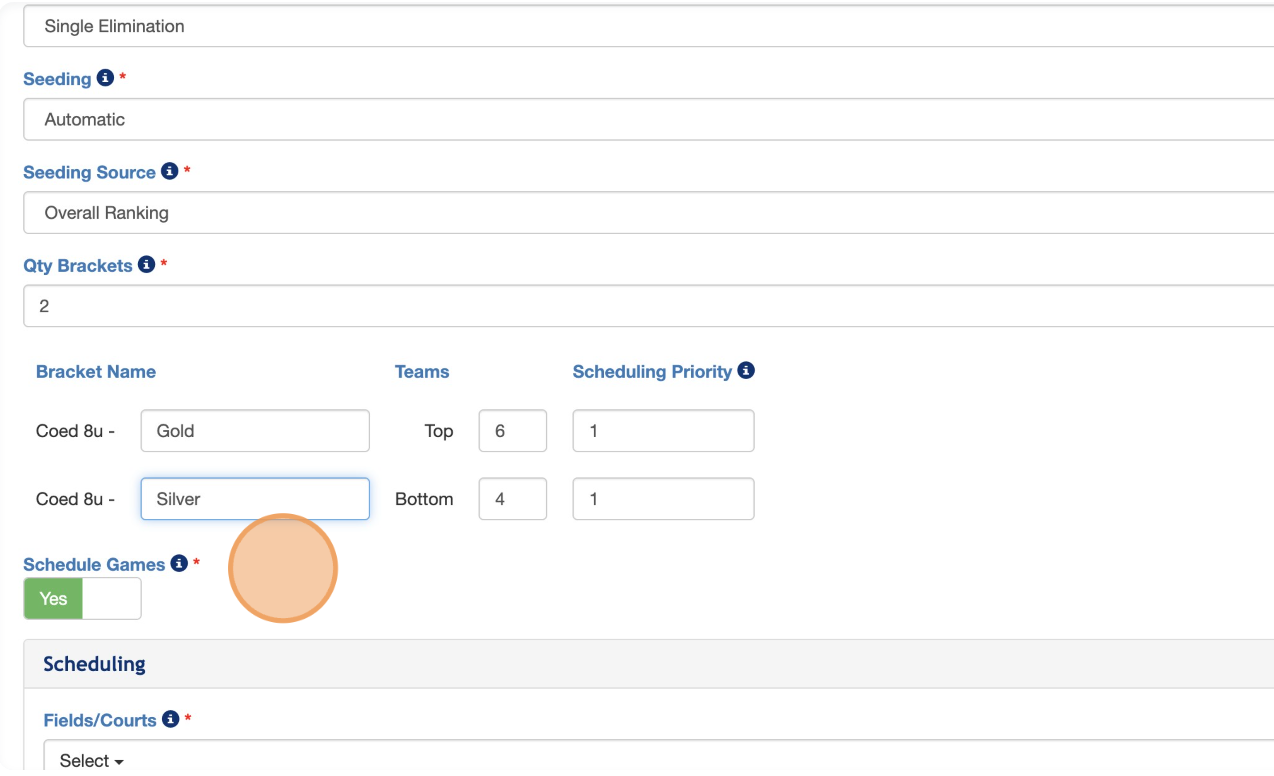
Task: Toggle the Schedule Games Yes switch
Action: [x=82, y=599]
